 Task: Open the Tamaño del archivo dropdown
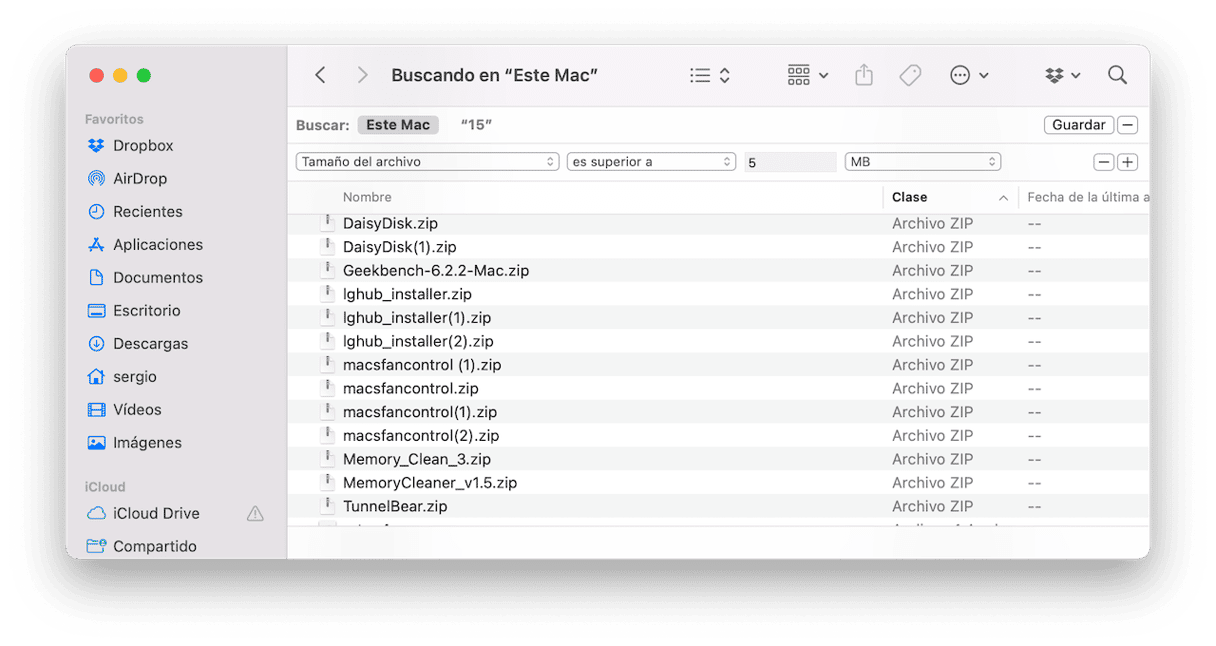(427, 161)
